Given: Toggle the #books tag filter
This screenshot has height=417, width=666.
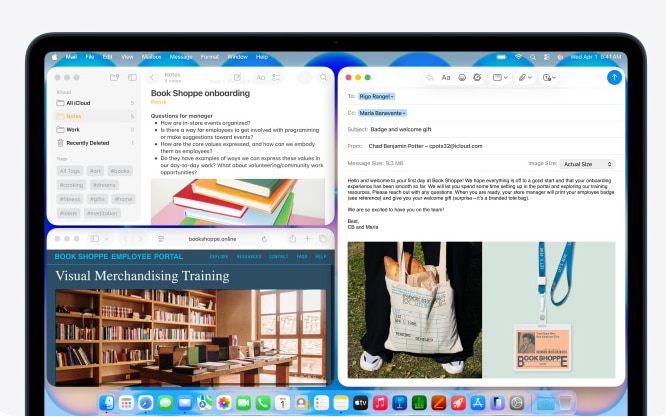Looking at the screenshot, I should pos(120,171).
